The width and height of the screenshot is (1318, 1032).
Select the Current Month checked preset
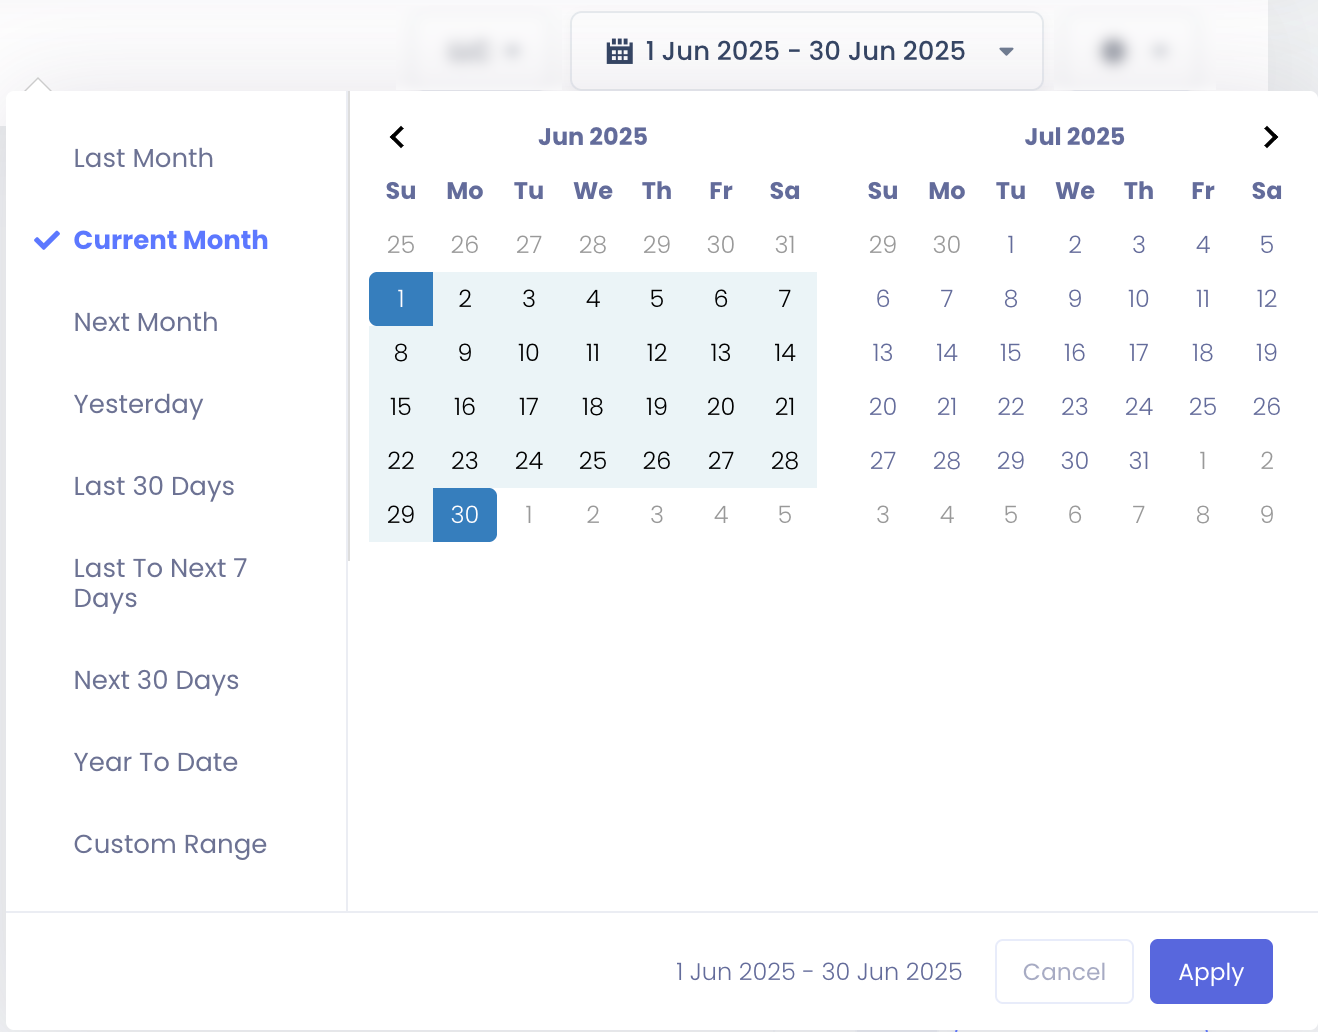coord(170,240)
